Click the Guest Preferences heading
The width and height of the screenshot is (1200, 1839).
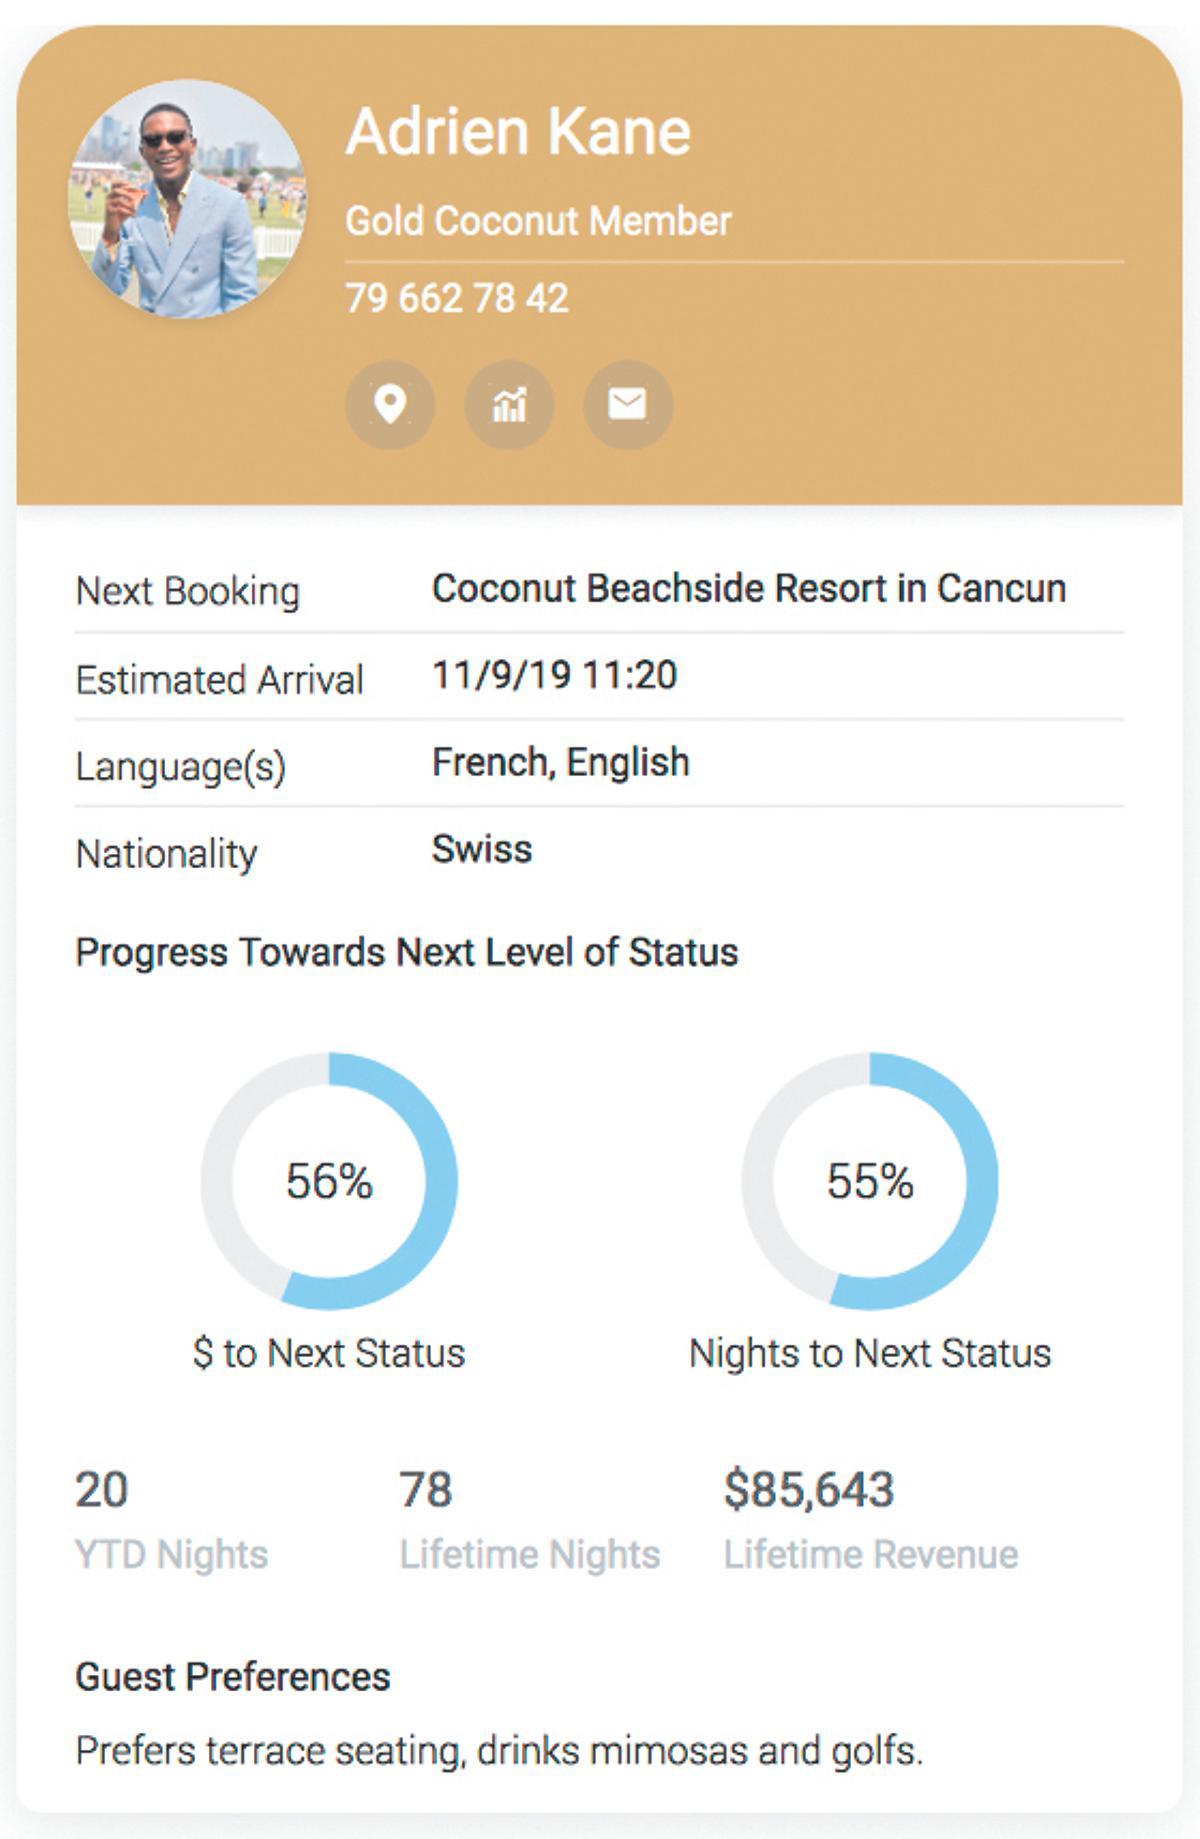pos(232,1677)
